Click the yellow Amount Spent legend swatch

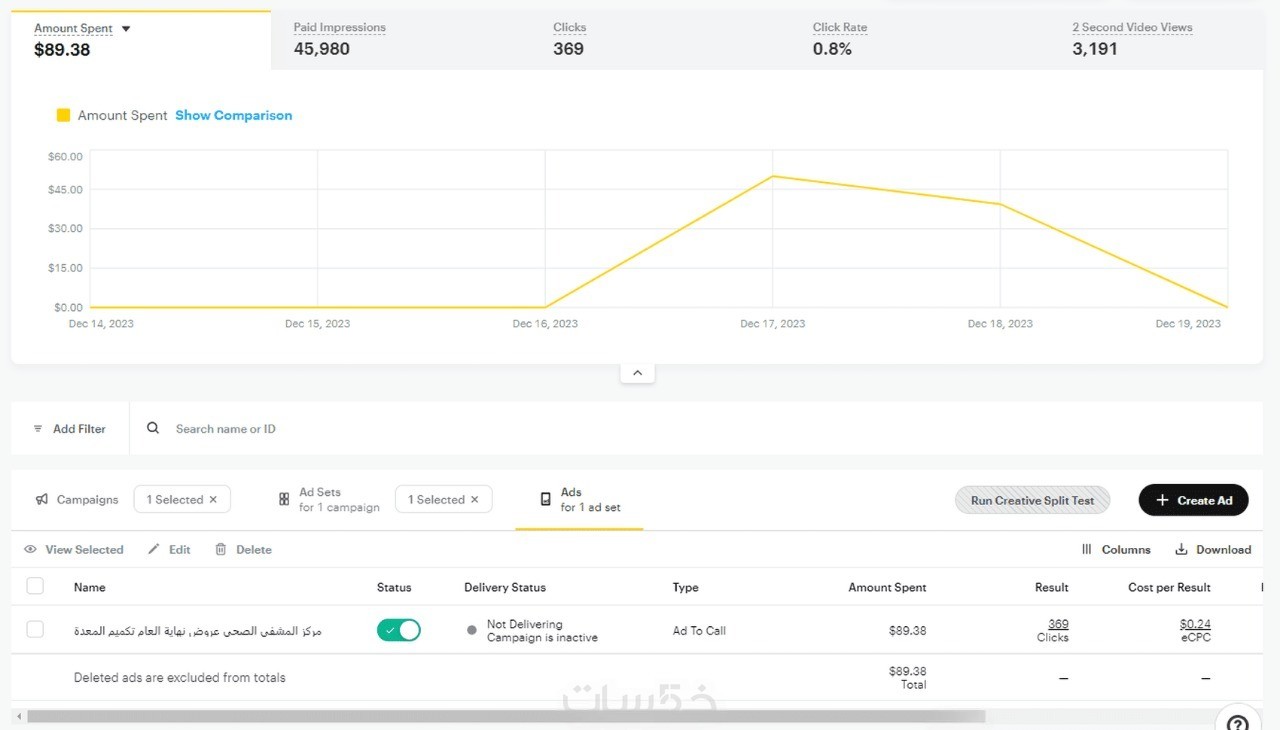(64, 115)
